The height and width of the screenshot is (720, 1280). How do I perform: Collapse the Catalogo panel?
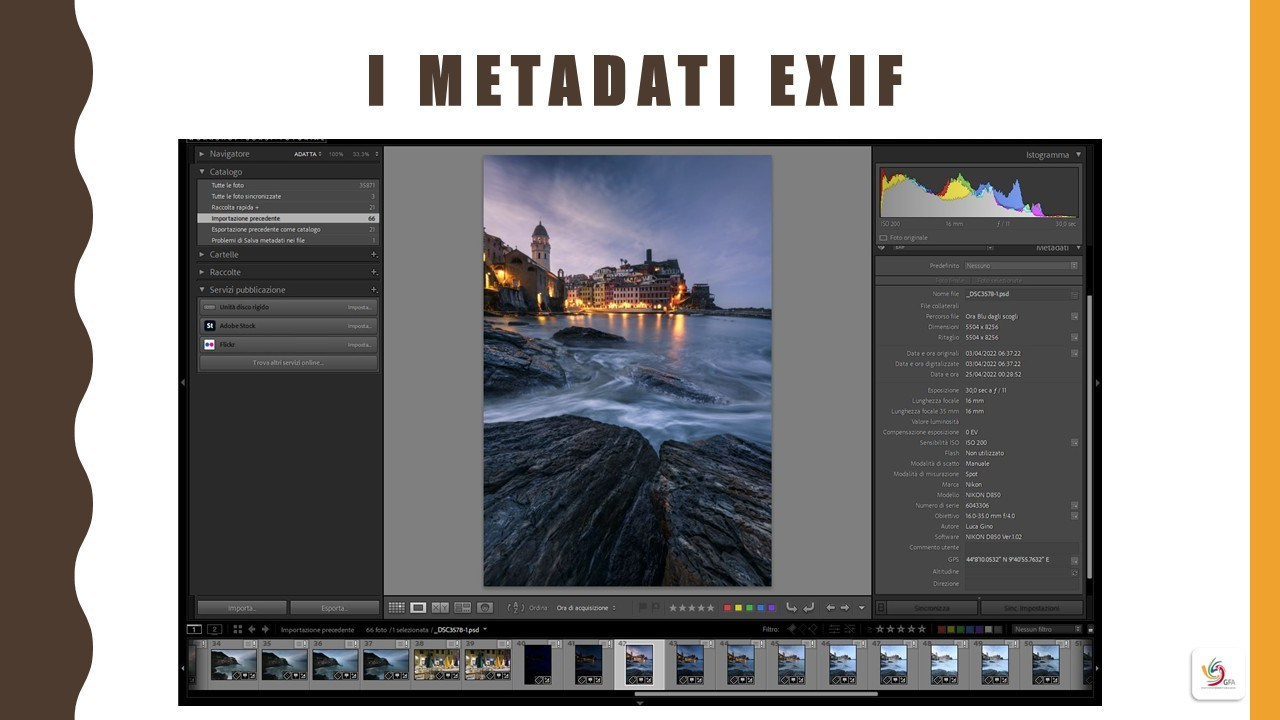(202, 172)
